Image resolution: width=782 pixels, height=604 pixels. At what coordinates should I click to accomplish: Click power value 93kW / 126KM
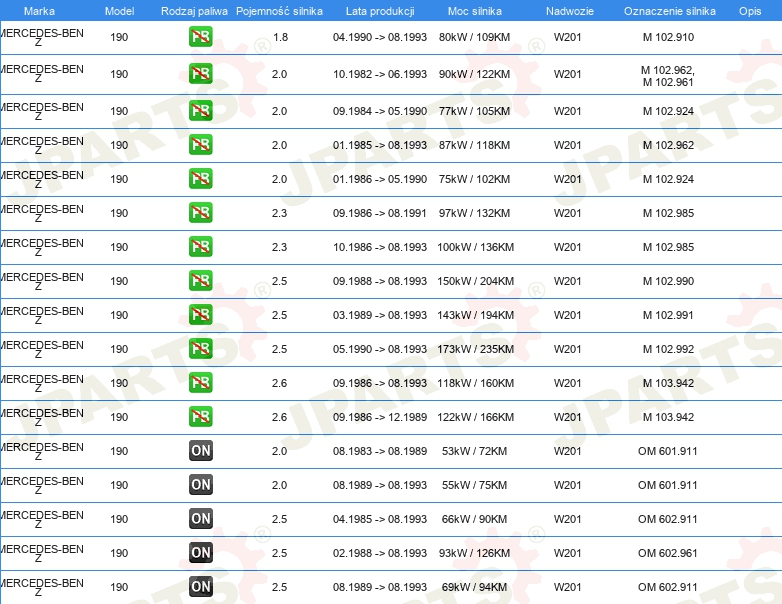475,553
